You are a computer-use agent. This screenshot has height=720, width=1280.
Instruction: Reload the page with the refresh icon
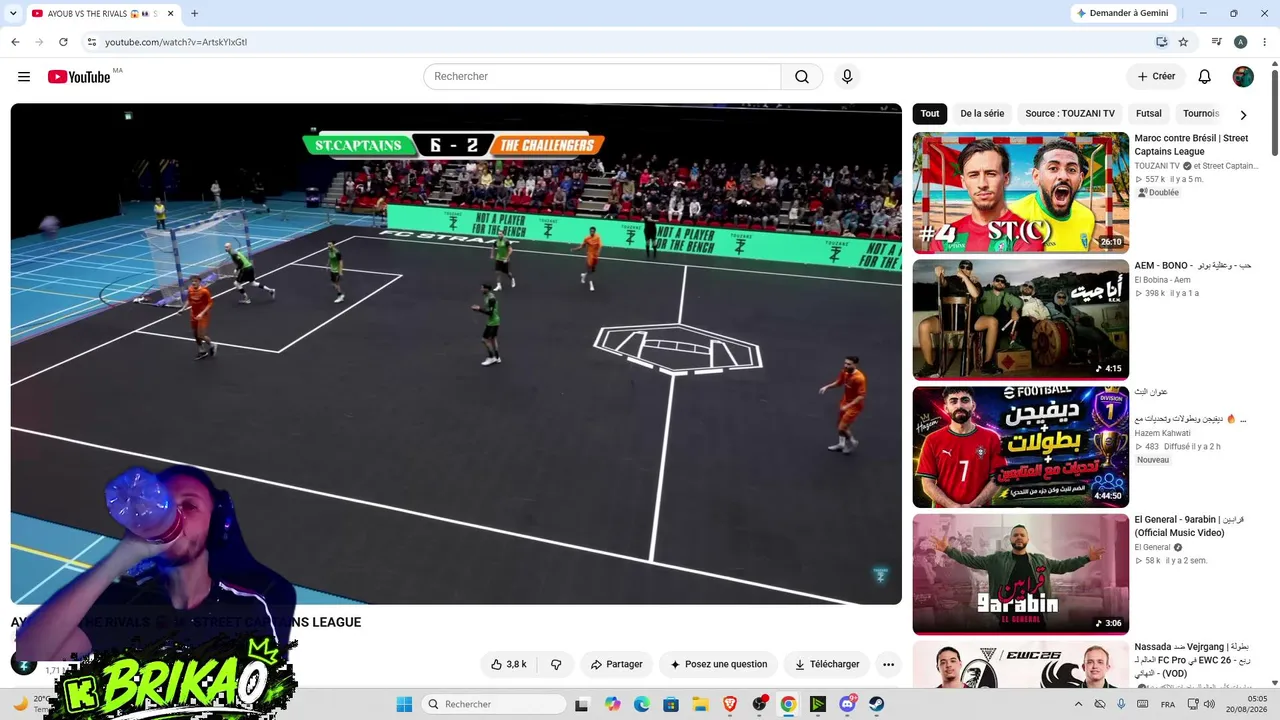click(63, 42)
